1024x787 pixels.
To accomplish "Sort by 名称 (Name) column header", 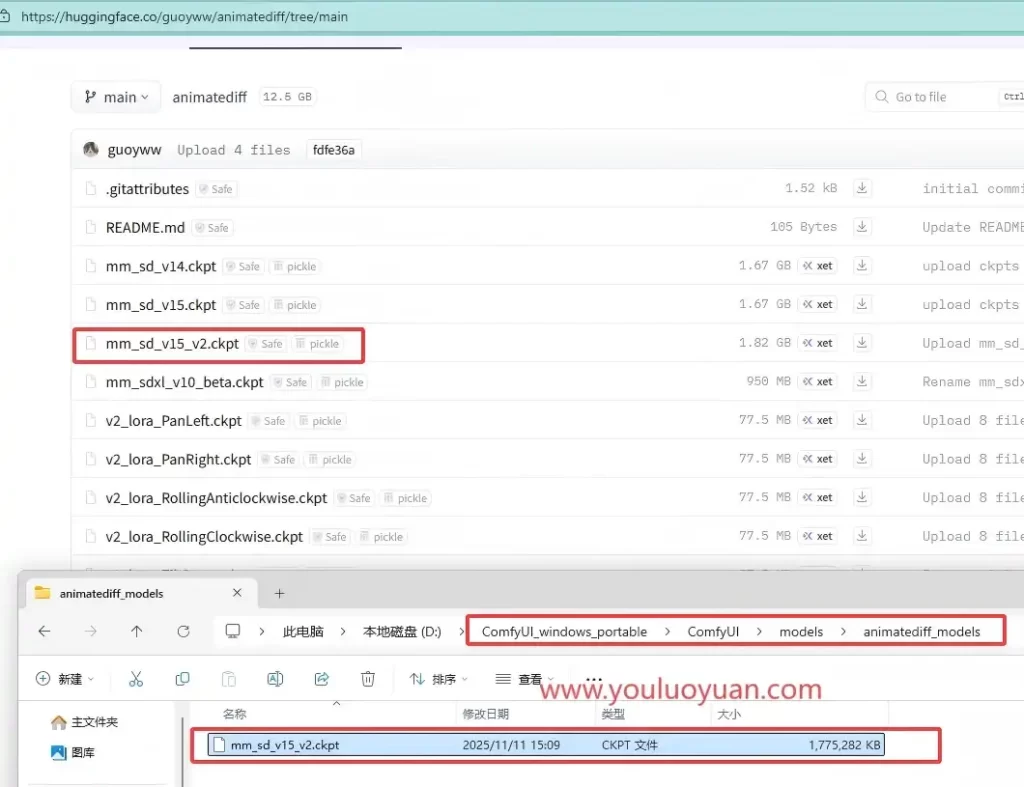I will point(234,714).
